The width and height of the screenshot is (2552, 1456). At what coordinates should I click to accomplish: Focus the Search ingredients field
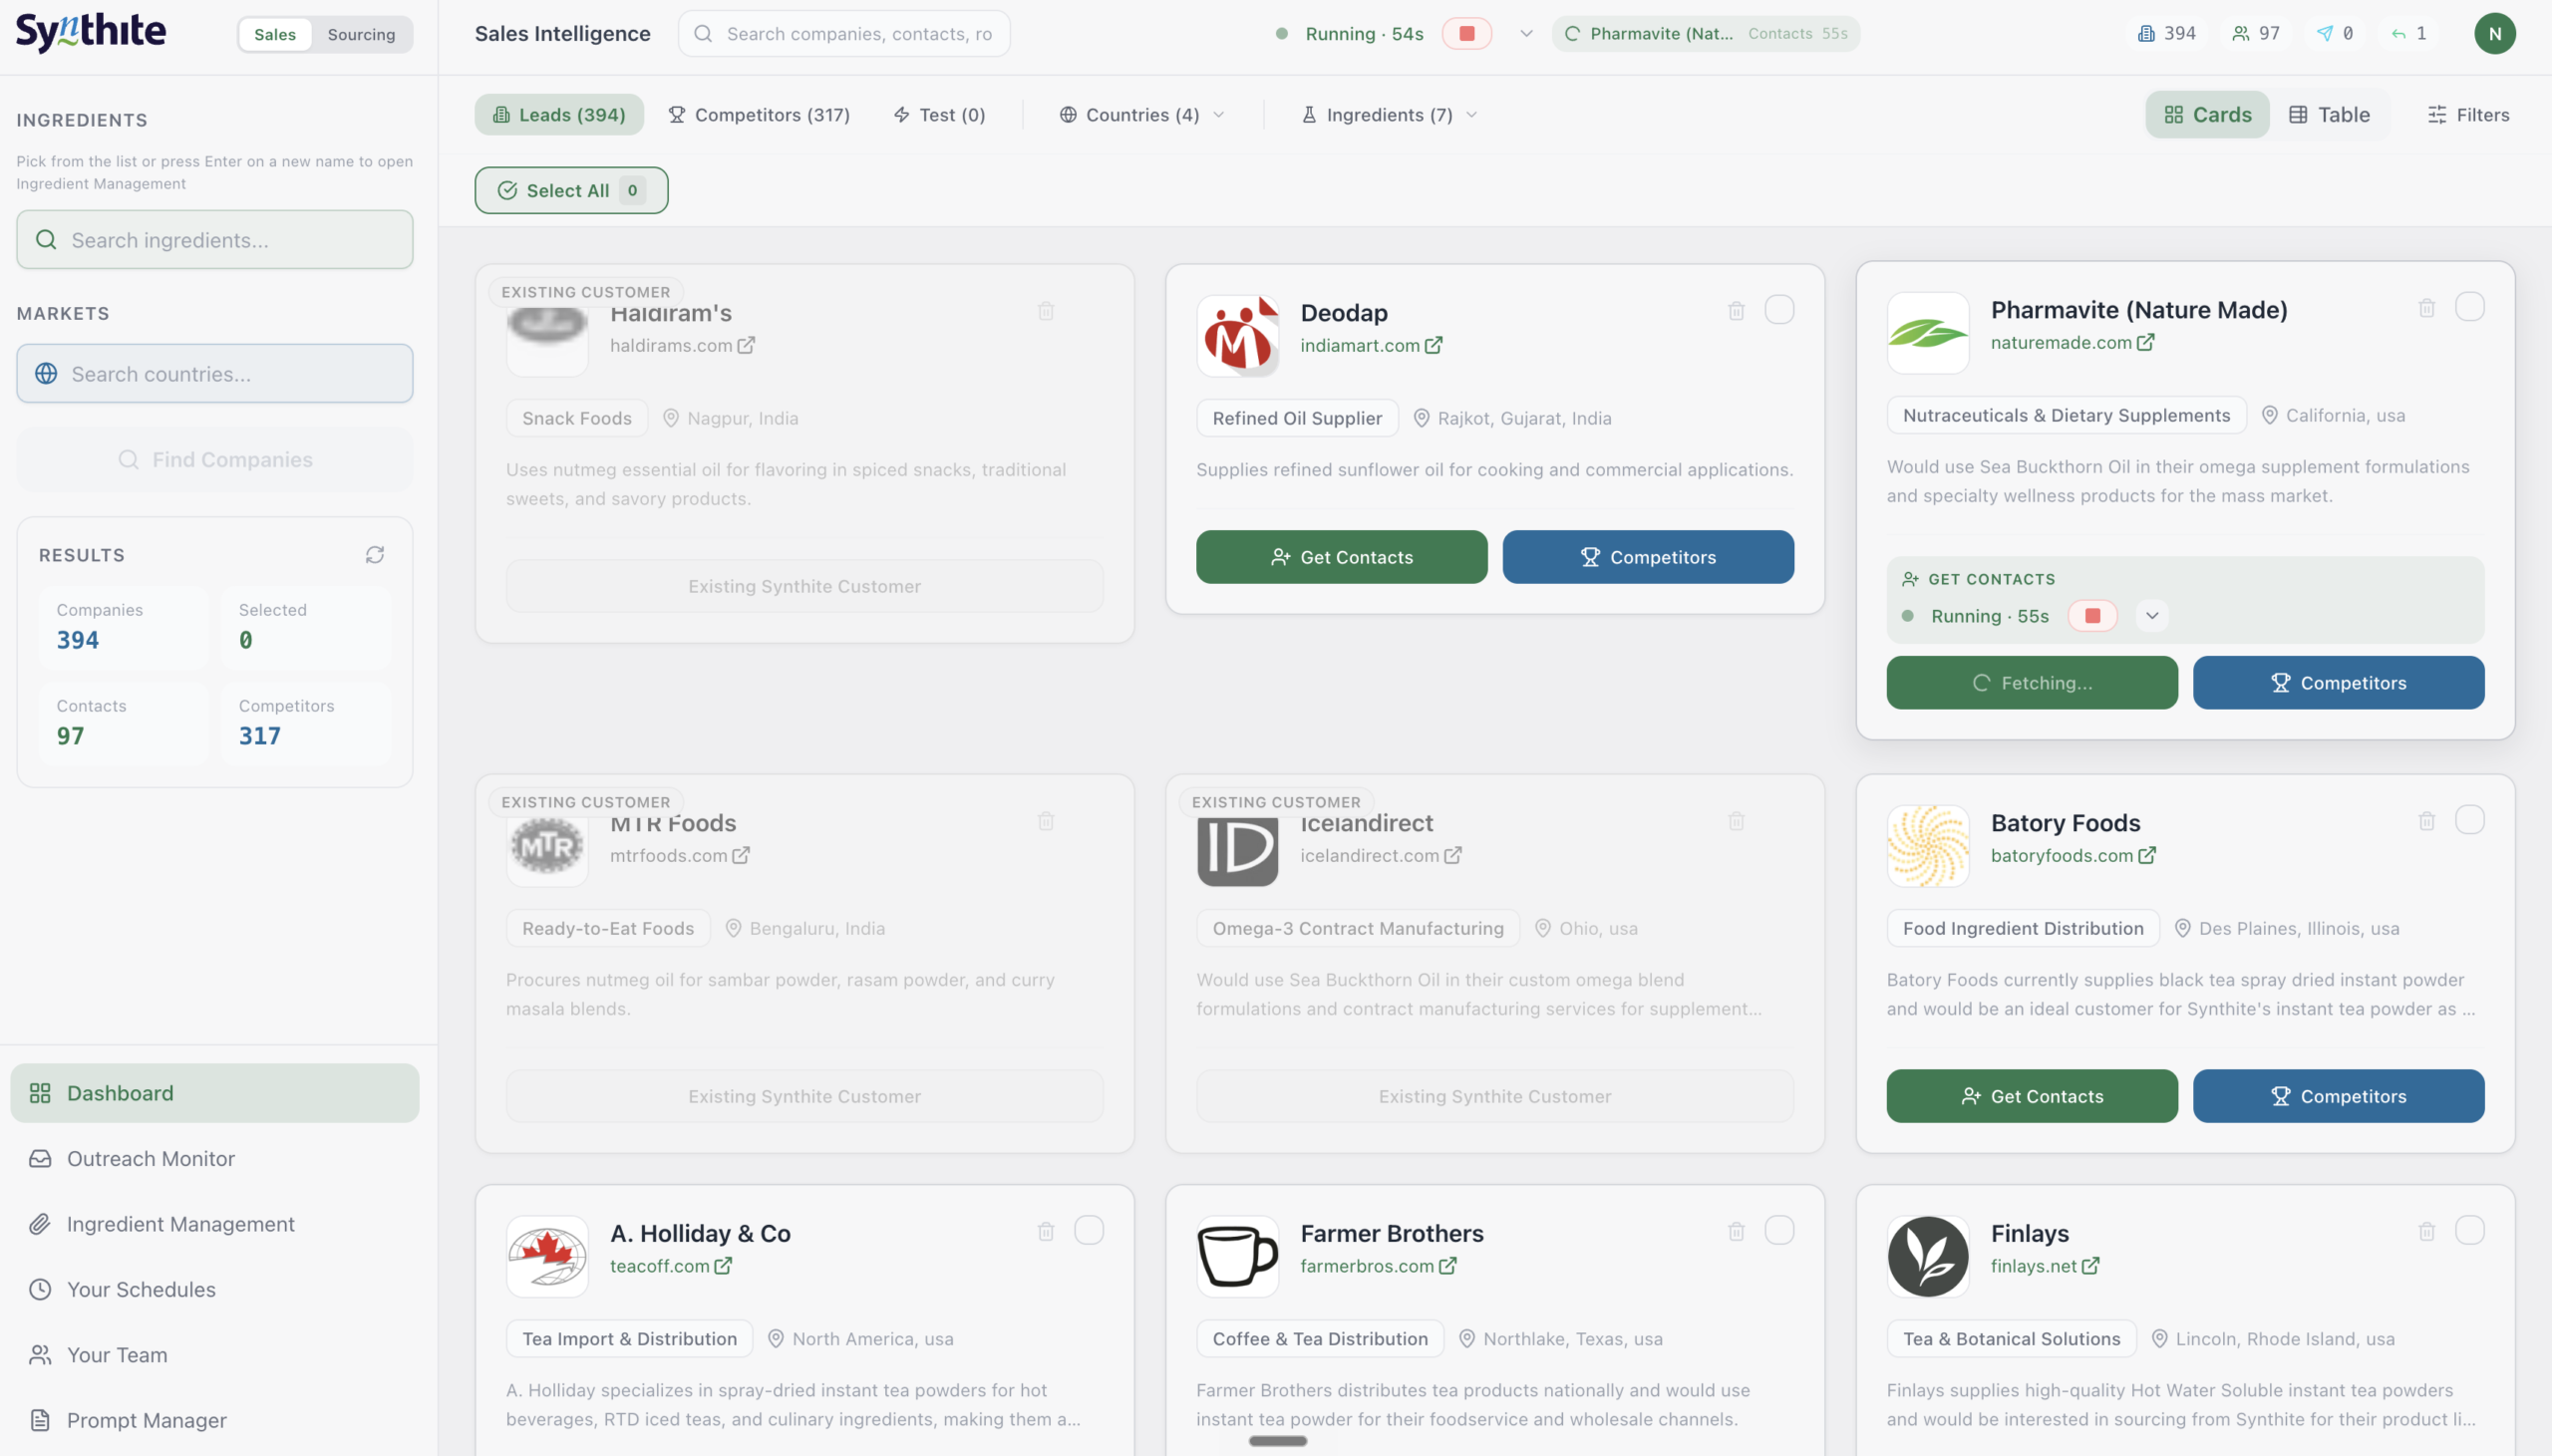[x=215, y=239]
